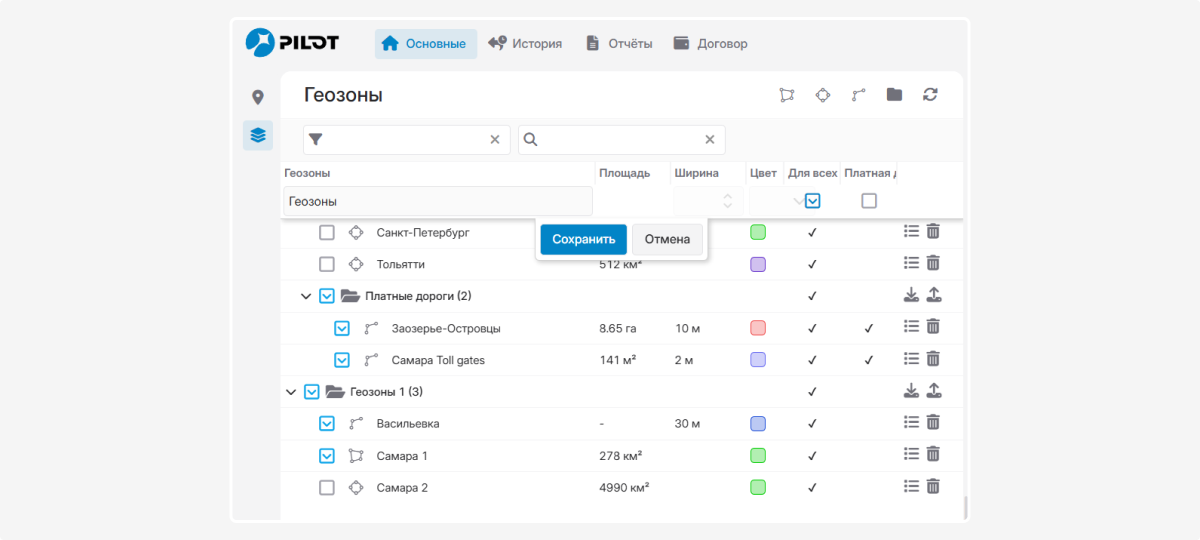The image size is (1200, 540).
Task: Uncheck the Самара 1 checkbox
Action: point(327,456)
